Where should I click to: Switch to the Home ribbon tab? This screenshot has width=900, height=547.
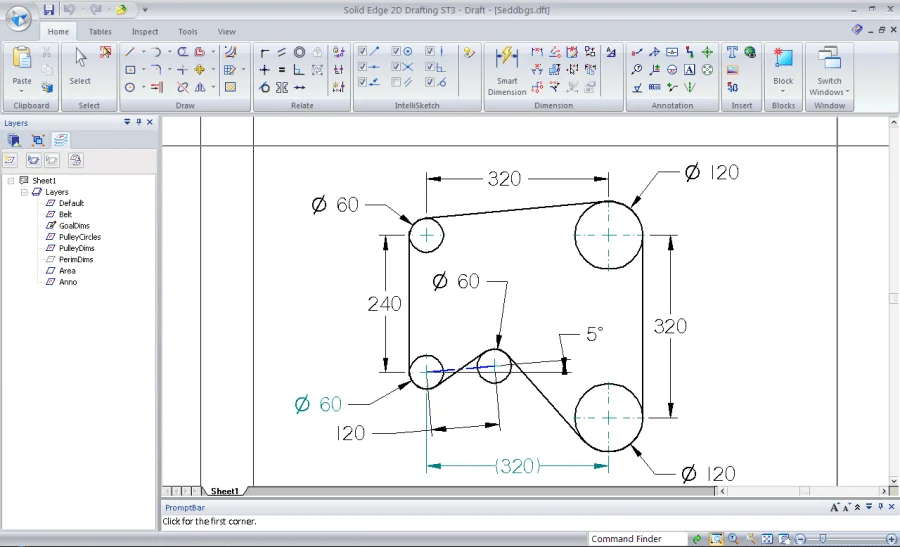(x=58, y=32)
